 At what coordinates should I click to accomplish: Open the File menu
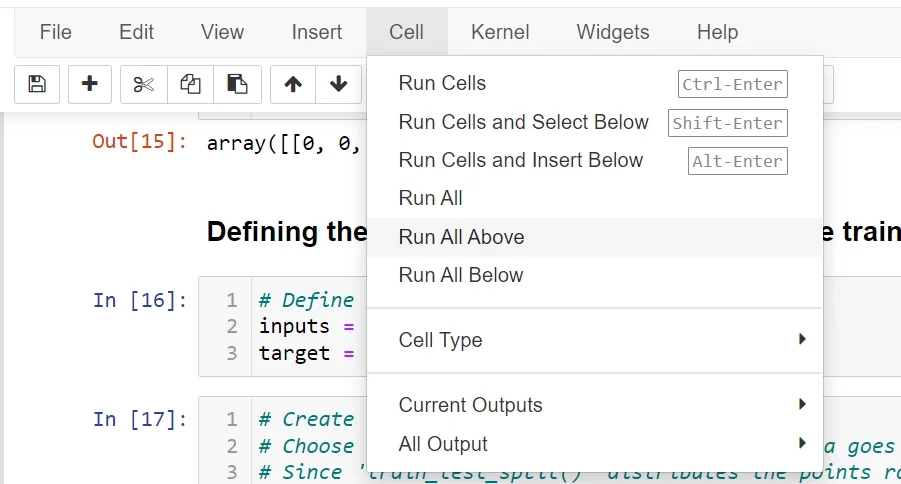pos(56,32)
